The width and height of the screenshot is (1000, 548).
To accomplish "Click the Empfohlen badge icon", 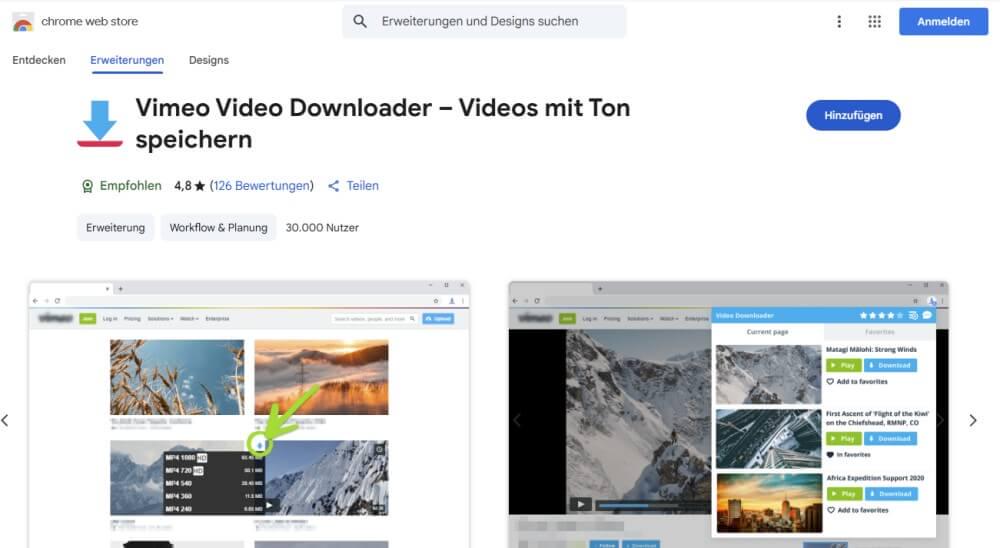I will pos(87,186).
